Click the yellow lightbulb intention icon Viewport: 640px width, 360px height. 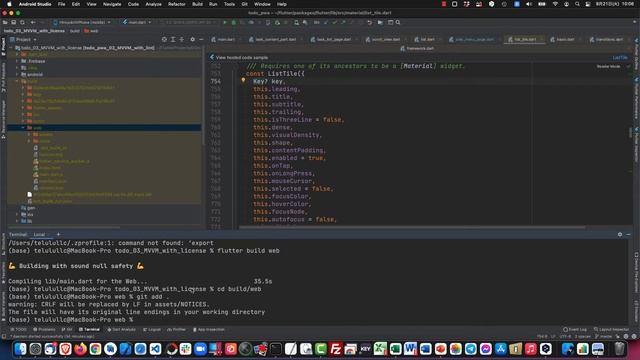pyautogui.click(x=243, y=80)
